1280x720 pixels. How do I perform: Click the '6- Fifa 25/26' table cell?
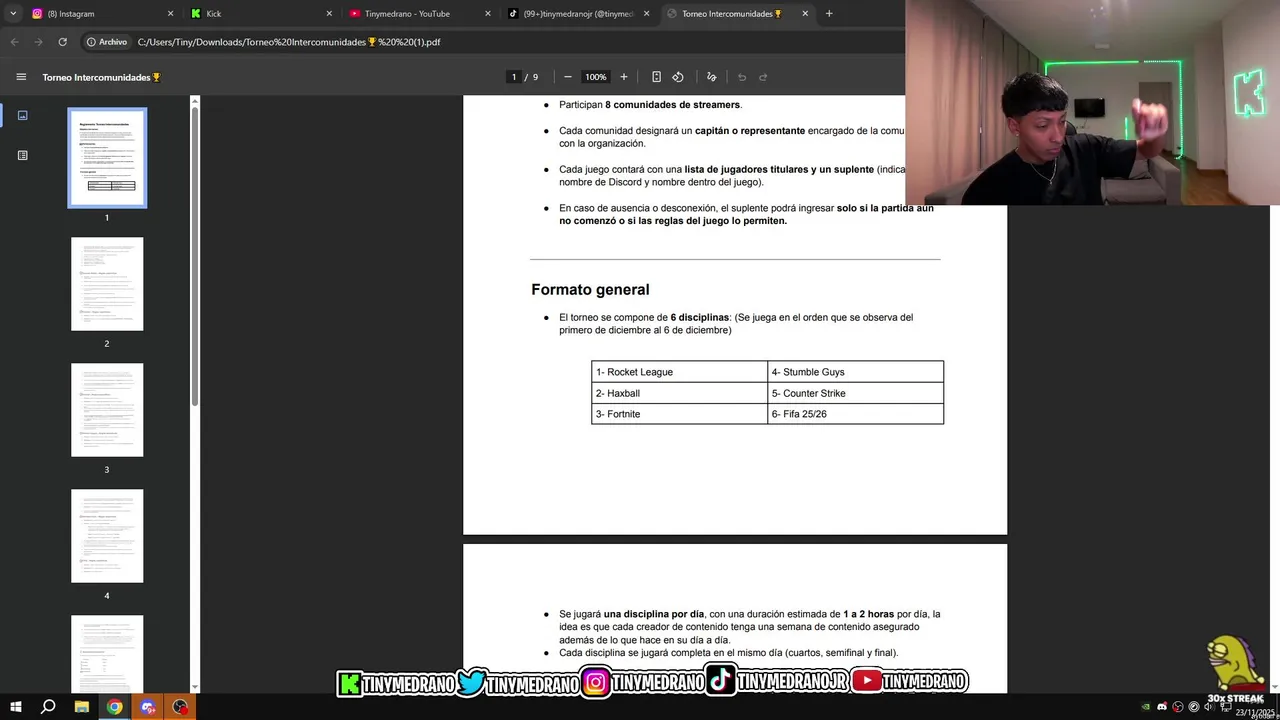(x=855, y=414)
